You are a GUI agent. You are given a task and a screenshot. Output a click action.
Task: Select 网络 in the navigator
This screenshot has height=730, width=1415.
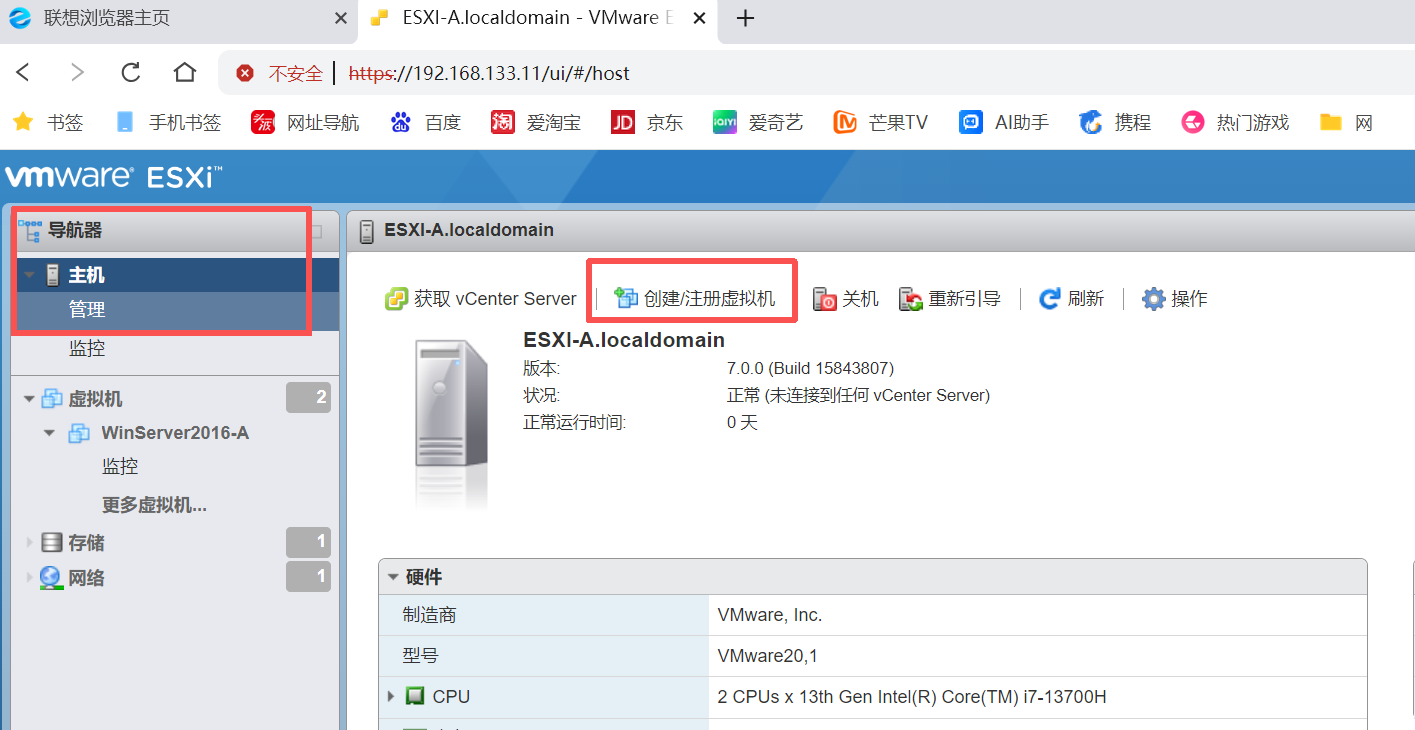point(86,578)
